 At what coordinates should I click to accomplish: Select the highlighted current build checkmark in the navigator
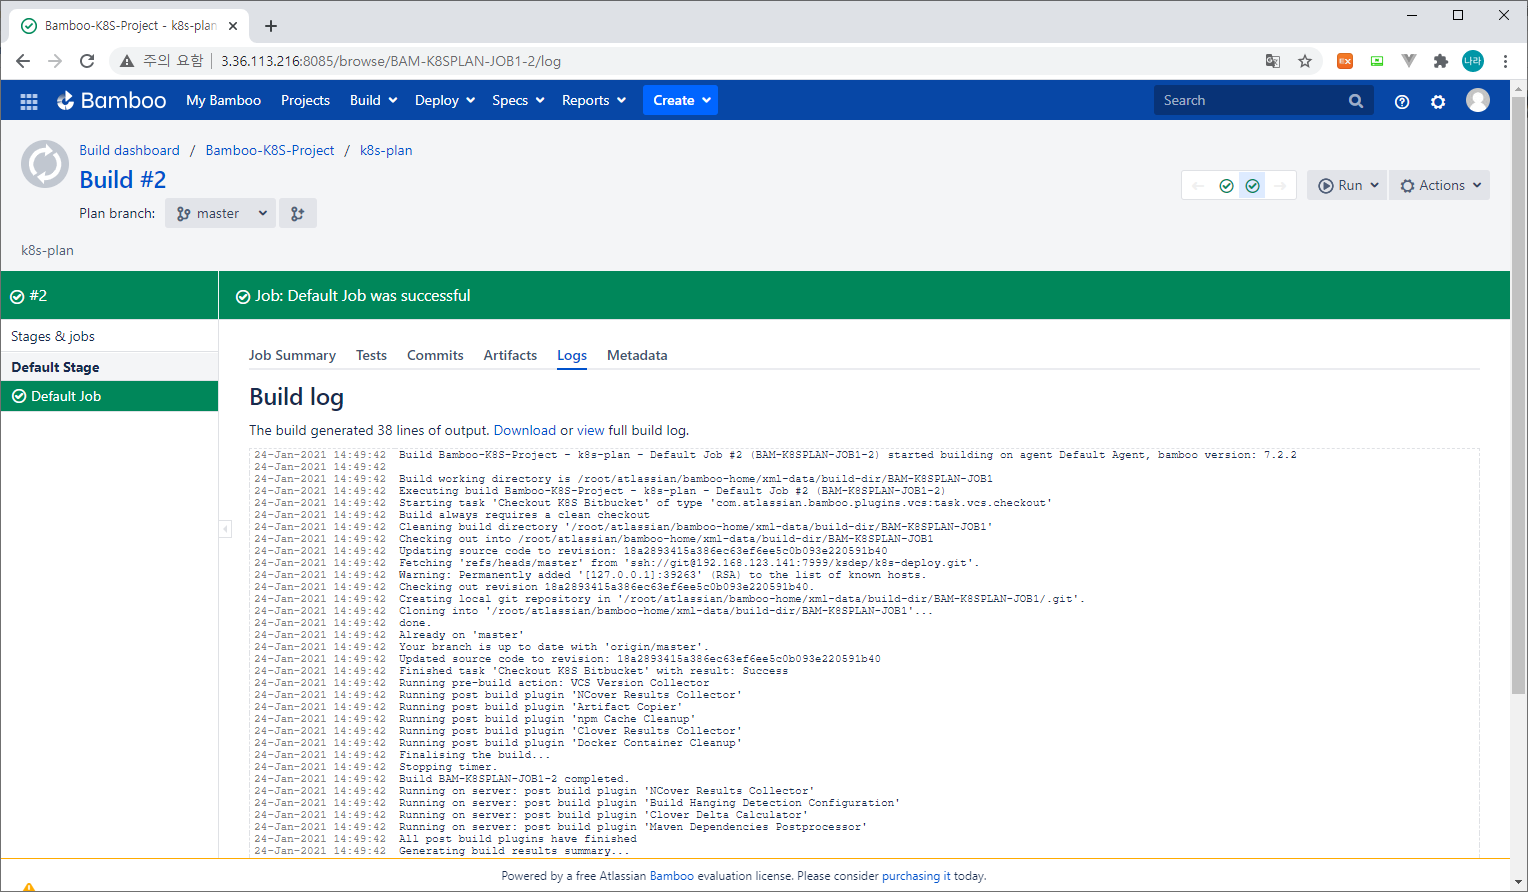click(1252, 186)
